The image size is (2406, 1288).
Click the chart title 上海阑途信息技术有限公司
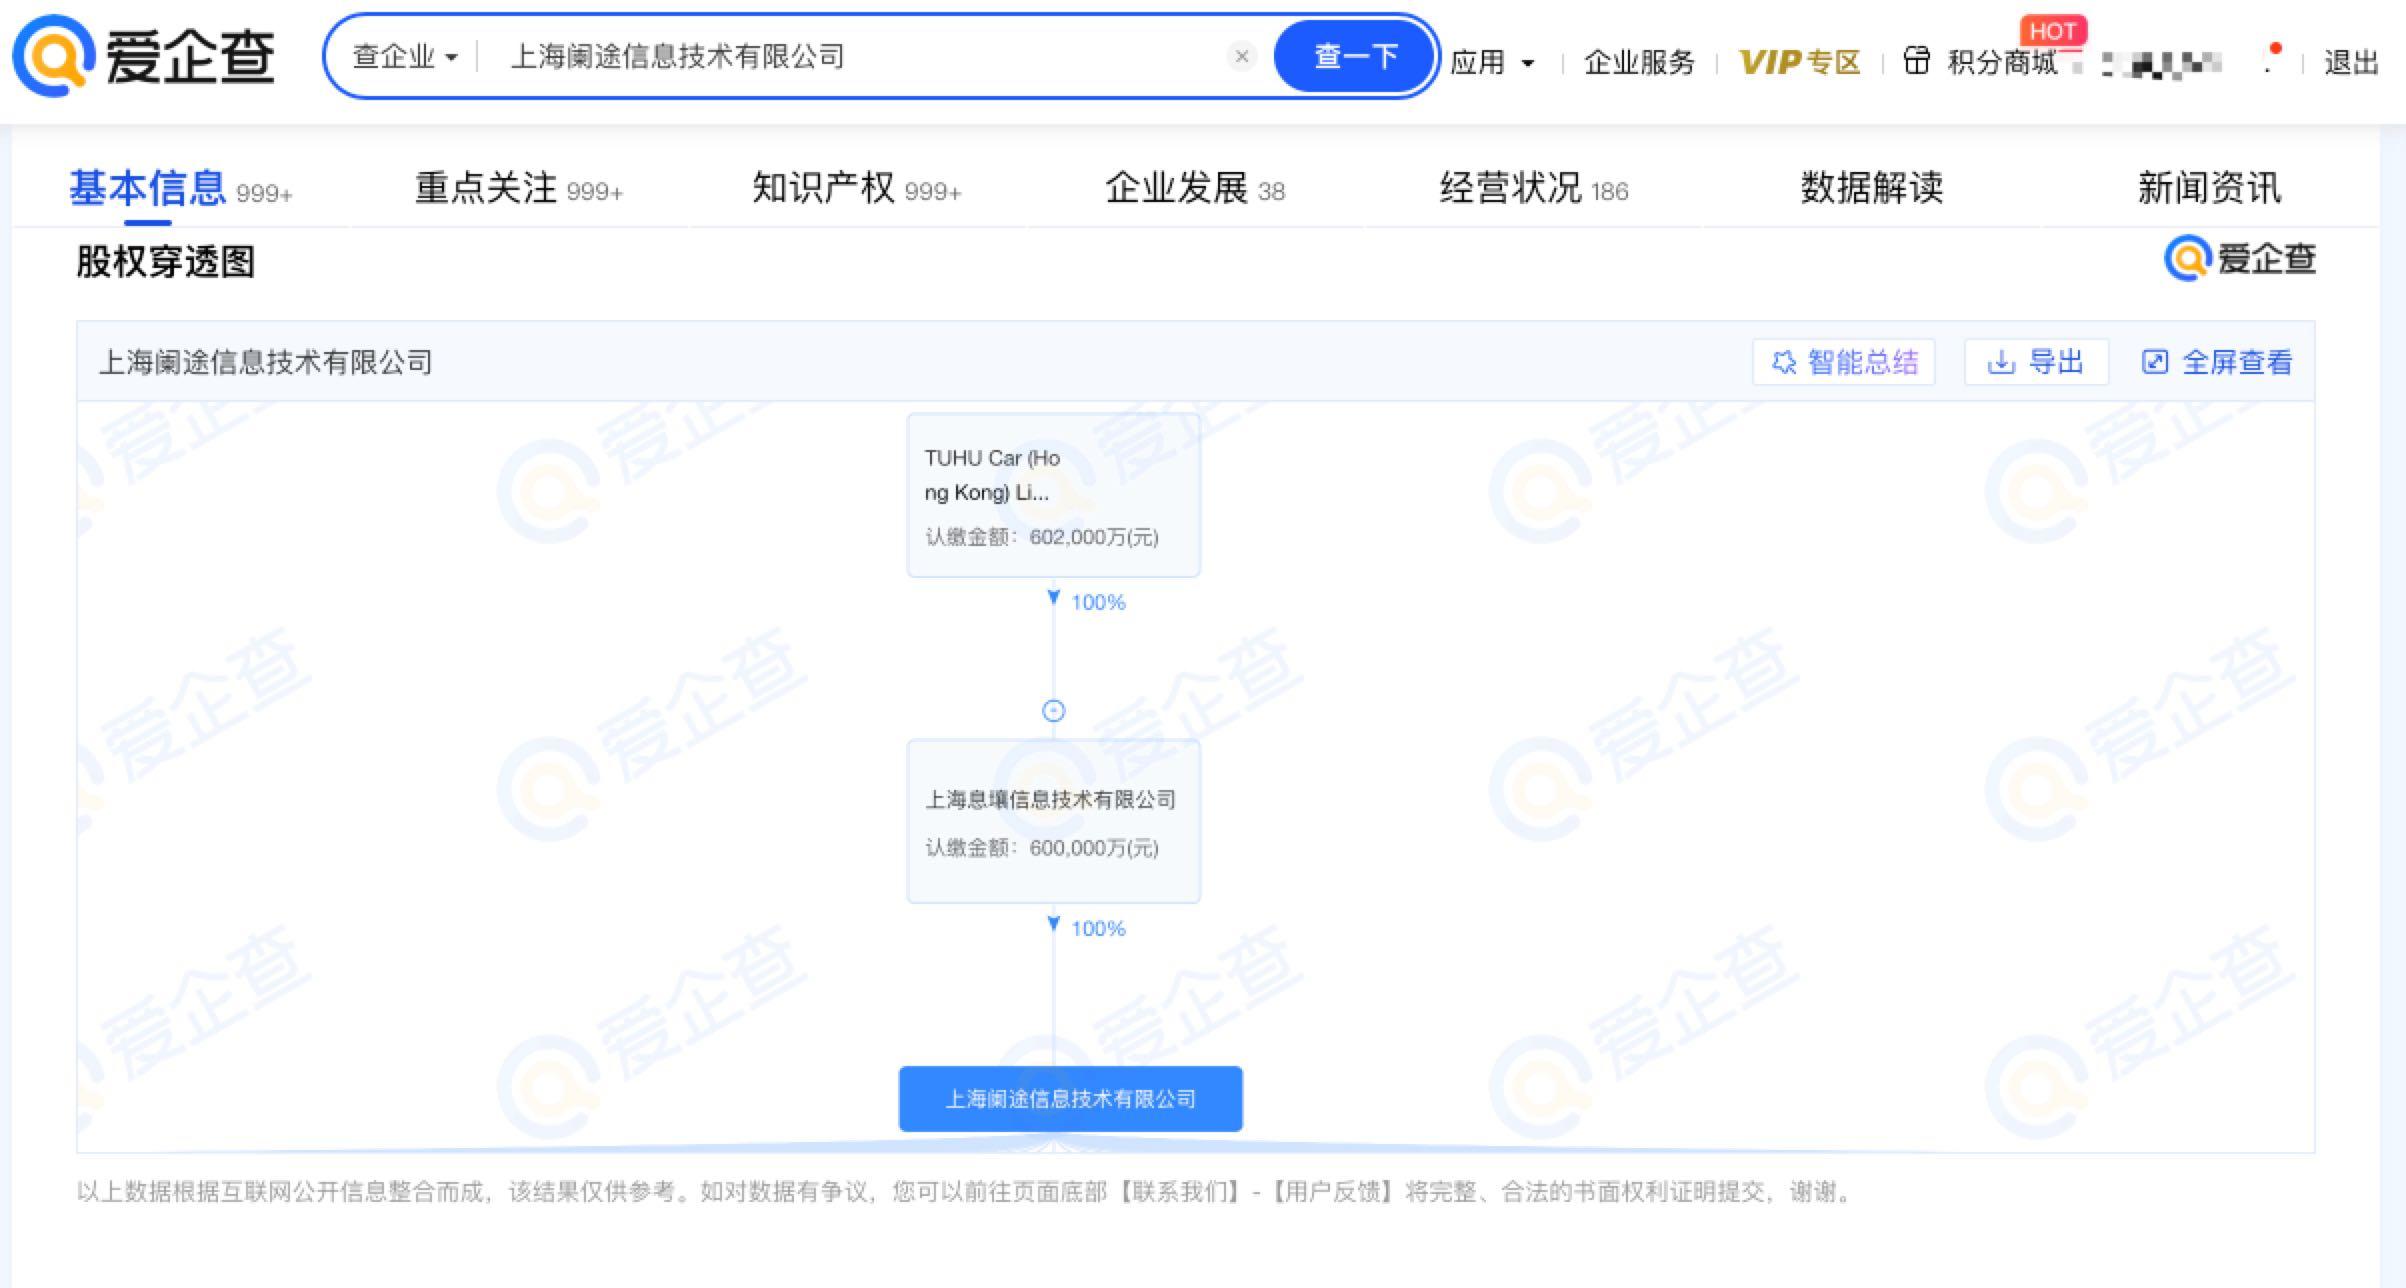pos(265,362)
